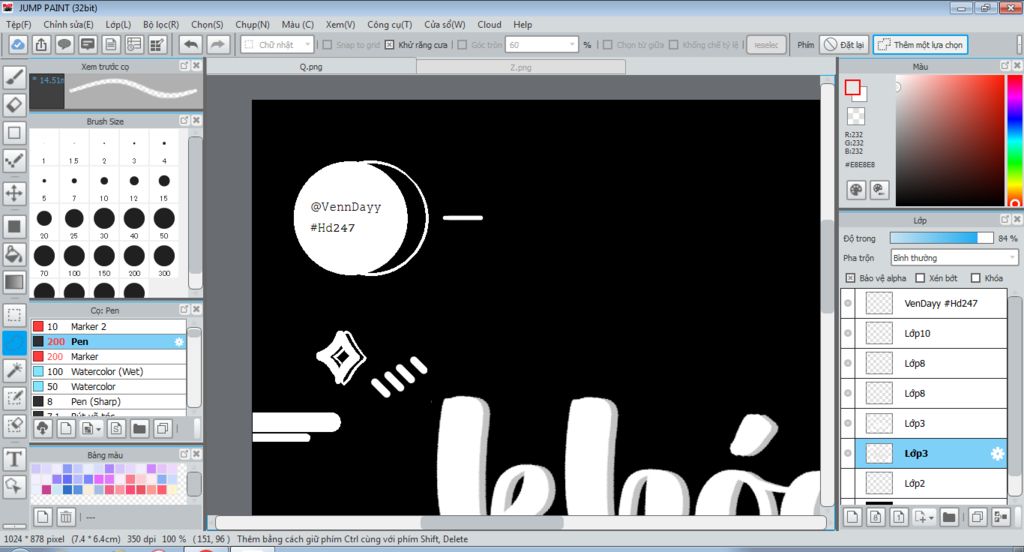Open Pen brush settings gear
This screenshot has width=1024, height=552.
coord(179,342)
